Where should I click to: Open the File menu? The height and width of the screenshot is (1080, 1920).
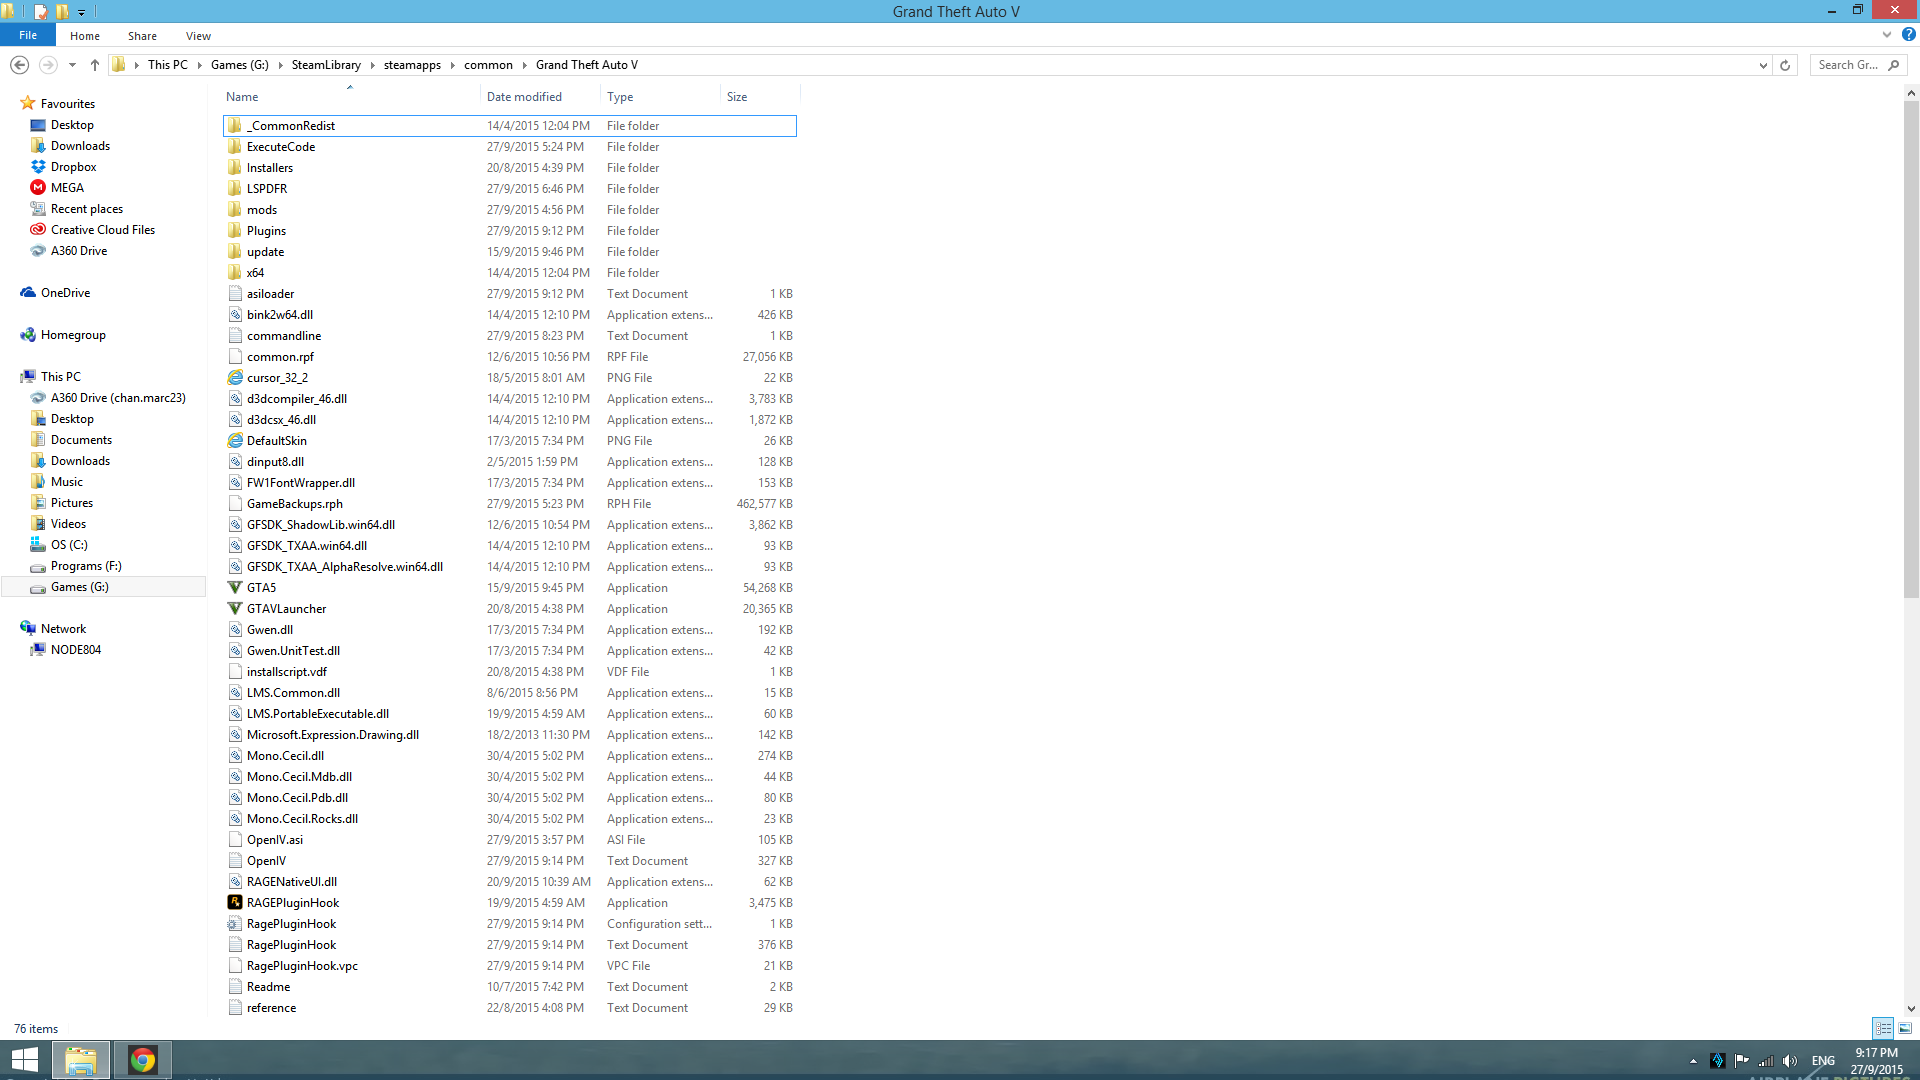(28, 35)
